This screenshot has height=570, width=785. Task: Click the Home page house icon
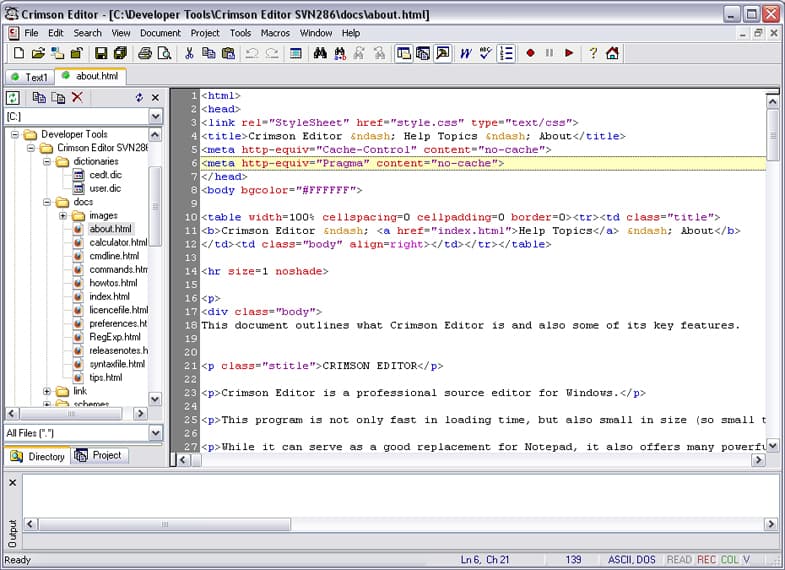pos(612,53)
